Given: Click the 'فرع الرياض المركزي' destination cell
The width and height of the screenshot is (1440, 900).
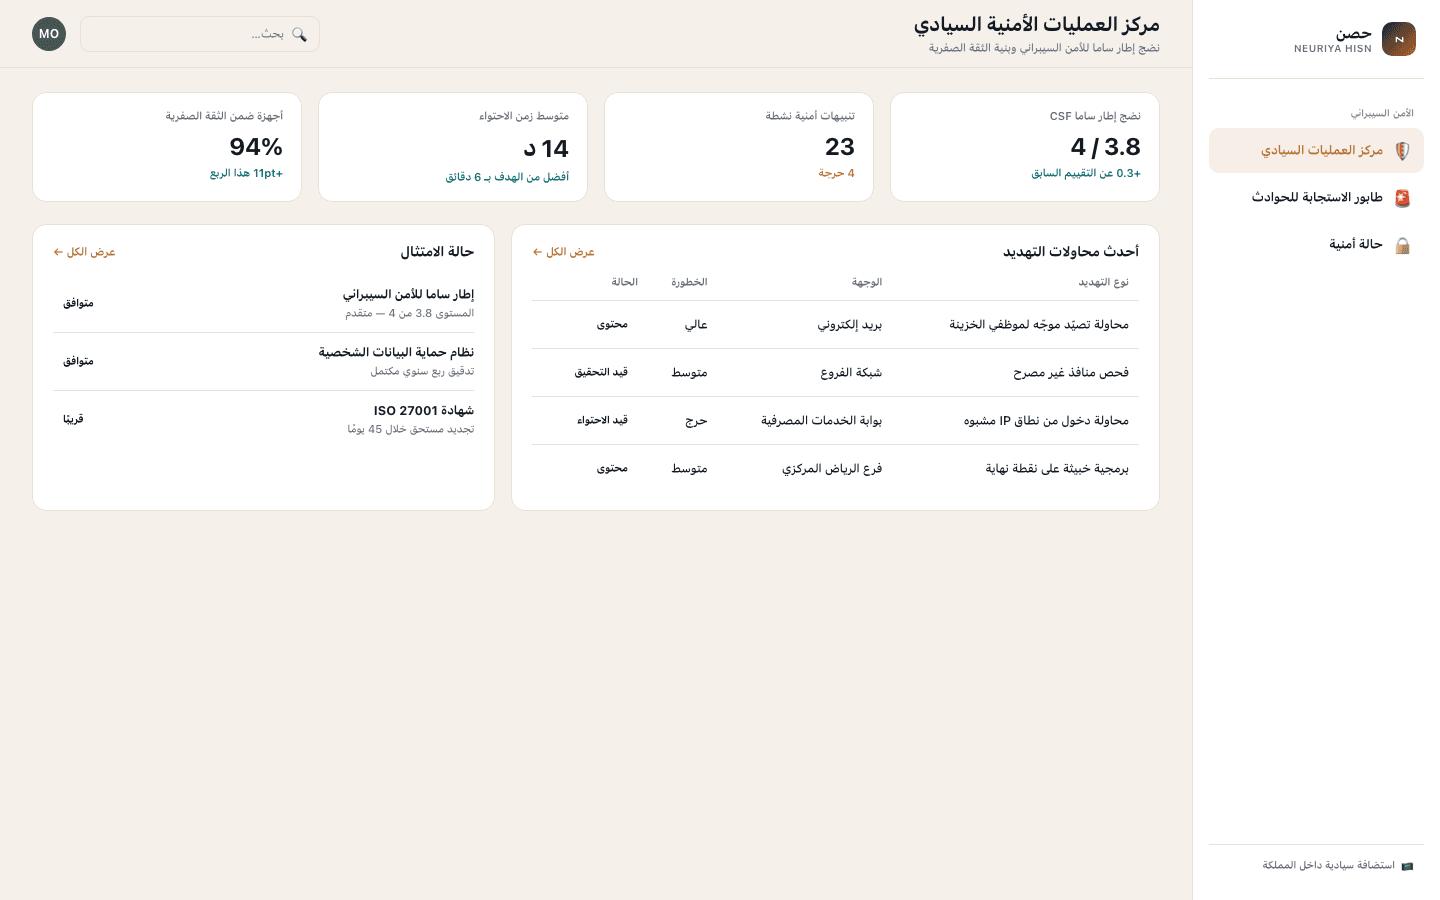Looking at the screenshot, I should click(832, 469).
